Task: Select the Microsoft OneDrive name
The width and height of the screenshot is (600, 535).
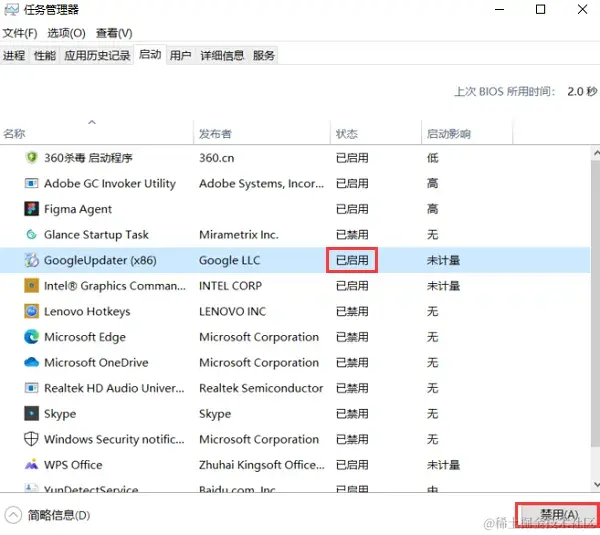Action: [x=96, y=362]
